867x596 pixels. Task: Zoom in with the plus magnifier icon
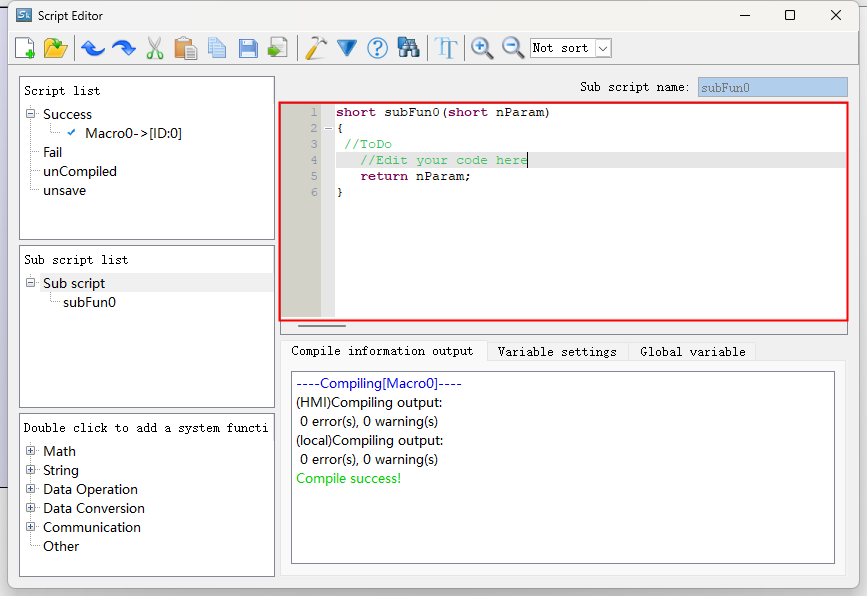(x=482, y=48)
